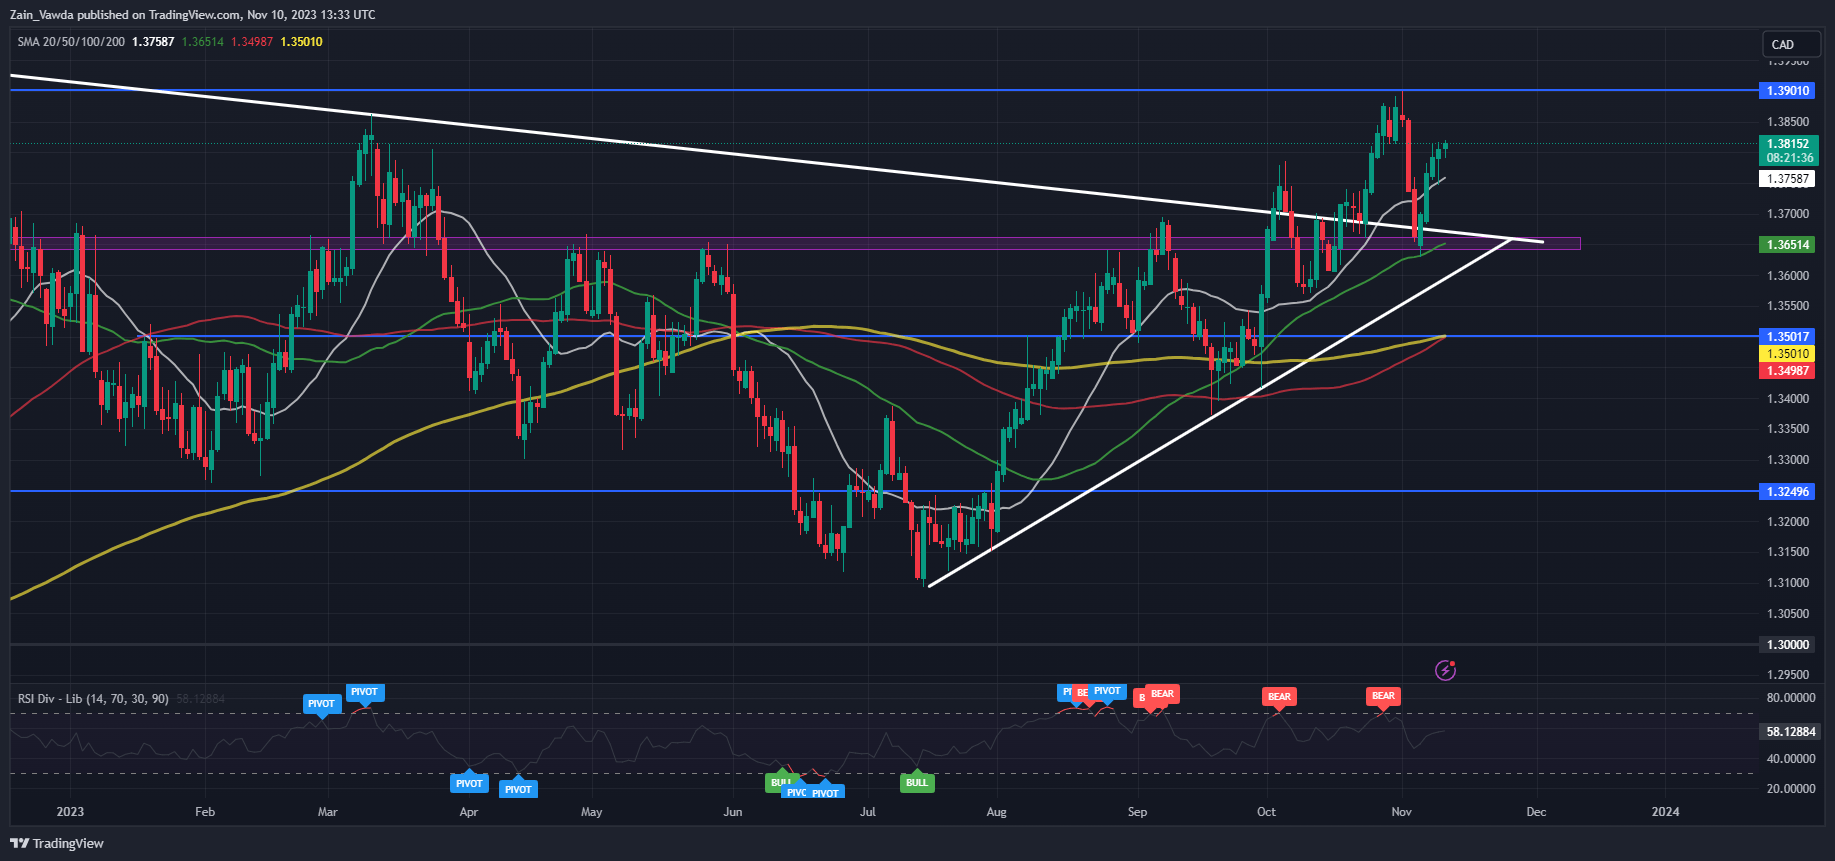Viewport: 1835px width, 861px height.
Task: Click the purple lightning event icon
Action: coord(1445,670)
